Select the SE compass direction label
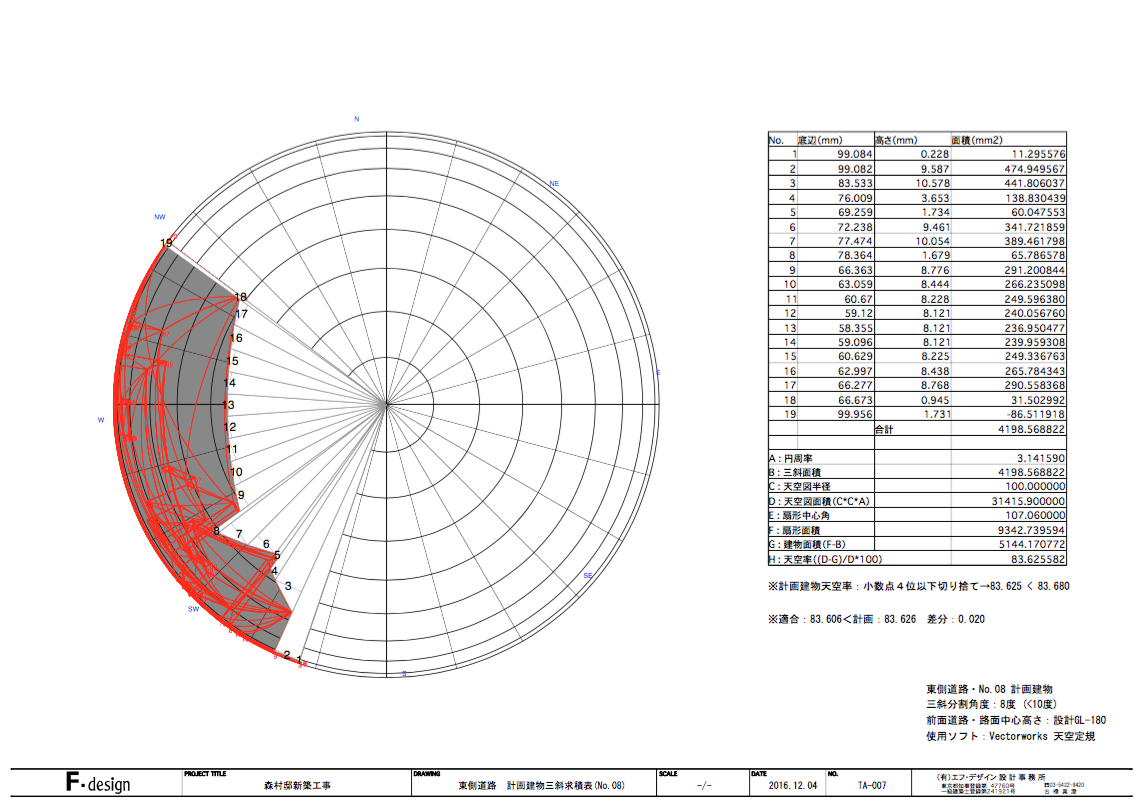This screenshot has height=806, width=1140. pos(587,576)
